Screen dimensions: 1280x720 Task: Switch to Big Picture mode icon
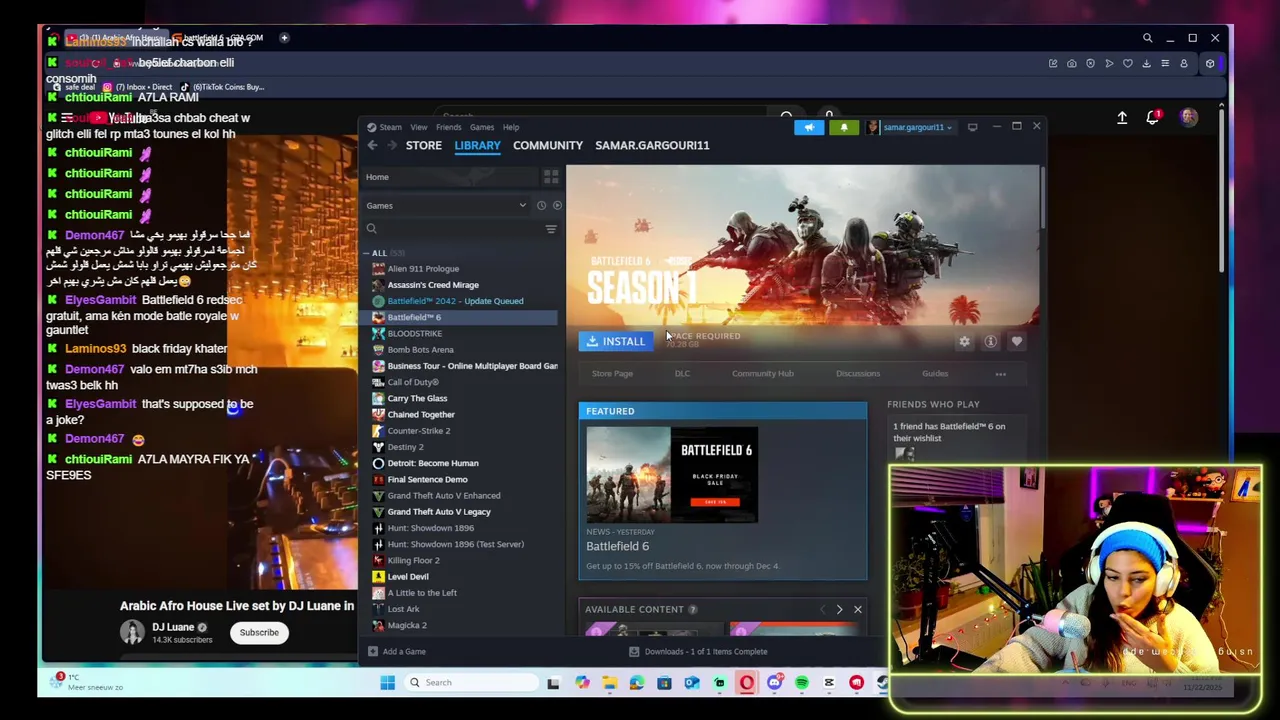972,127
